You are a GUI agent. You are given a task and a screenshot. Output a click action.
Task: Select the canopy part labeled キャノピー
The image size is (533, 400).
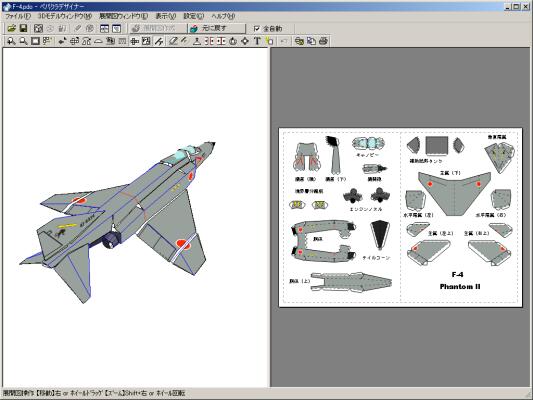coord(368,144)
